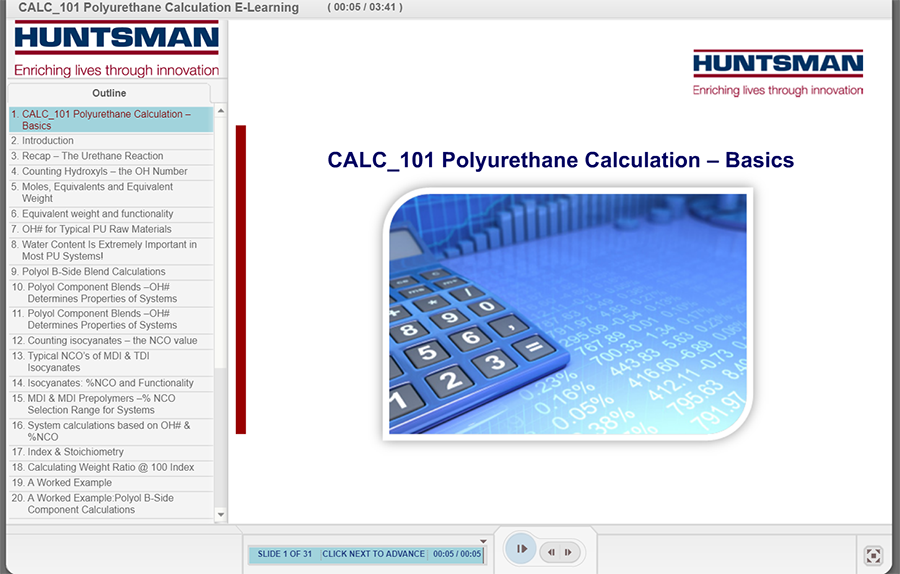Open Calculating Weight Ratio @ 100 Index
Viewport: 900px width, 574px height.
pyautogui.click(x=110, y=468)
